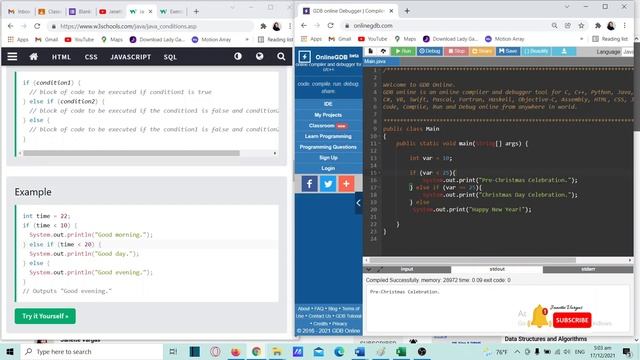Open Extensions puzzle icon in left browser
The image size is (640, 360).
point(263,26)
